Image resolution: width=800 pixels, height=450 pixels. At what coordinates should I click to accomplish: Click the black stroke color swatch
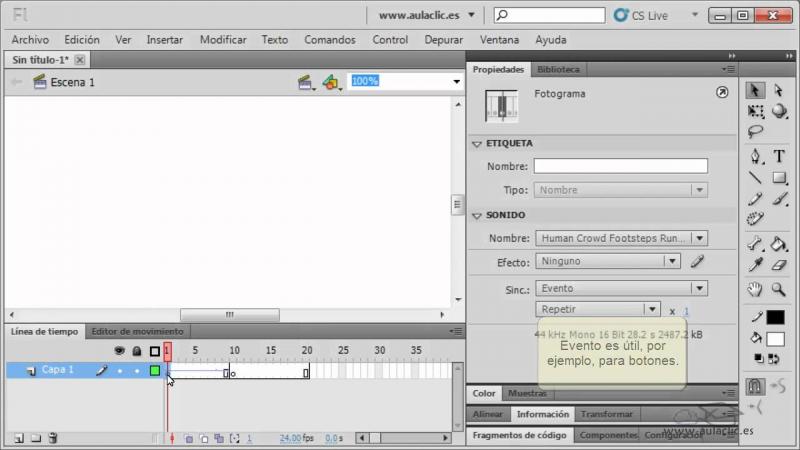[x=775, y=317]
